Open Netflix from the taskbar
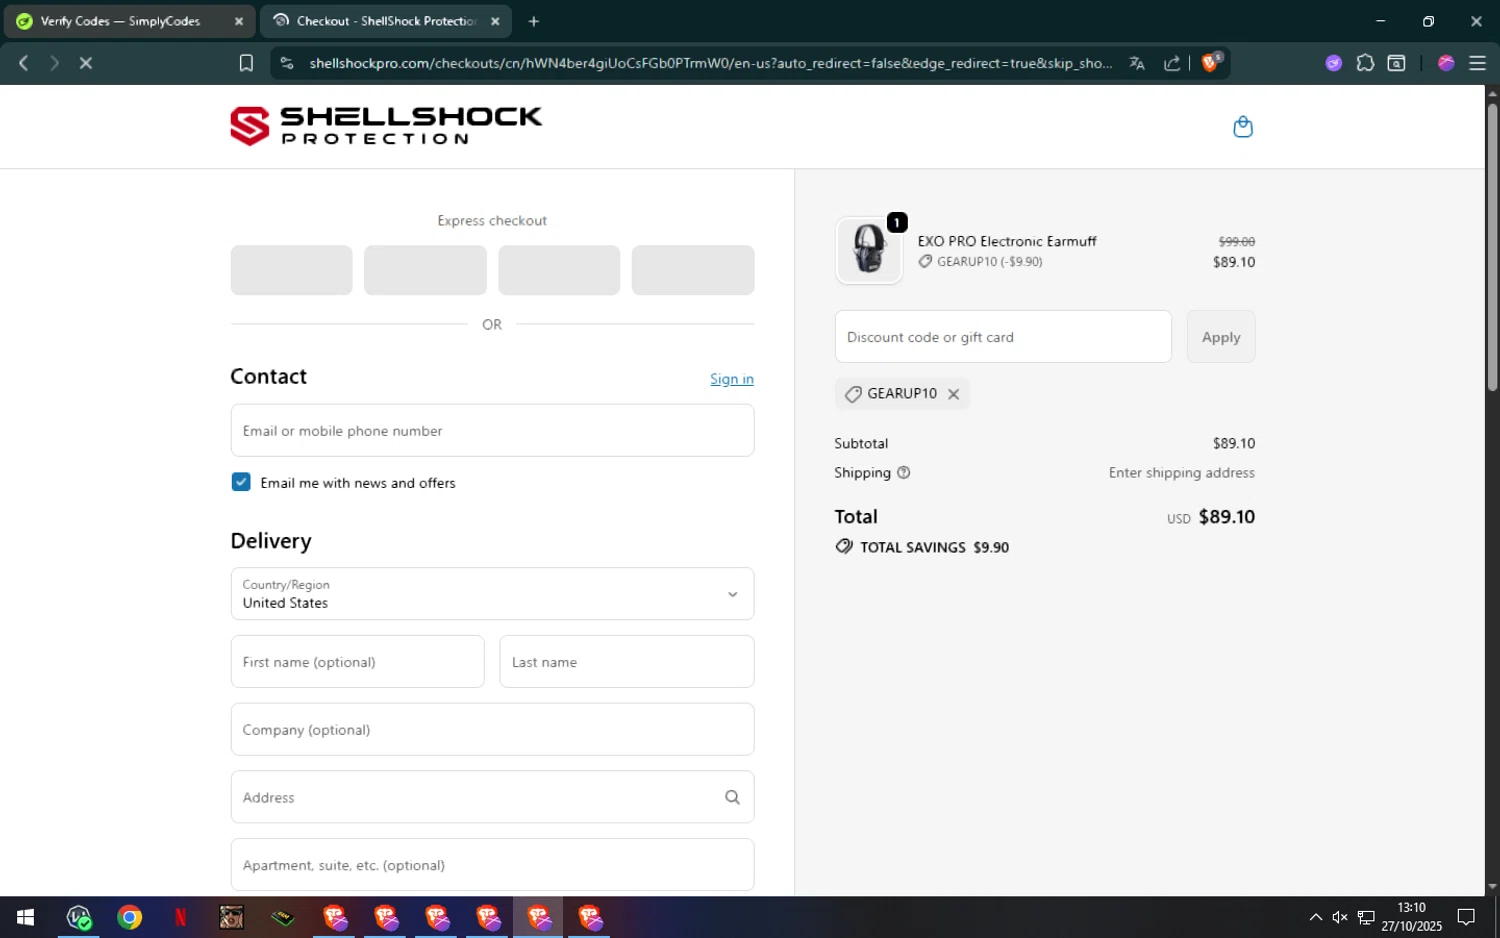This screenshot has width=1500, height=938. click(181, 917)
